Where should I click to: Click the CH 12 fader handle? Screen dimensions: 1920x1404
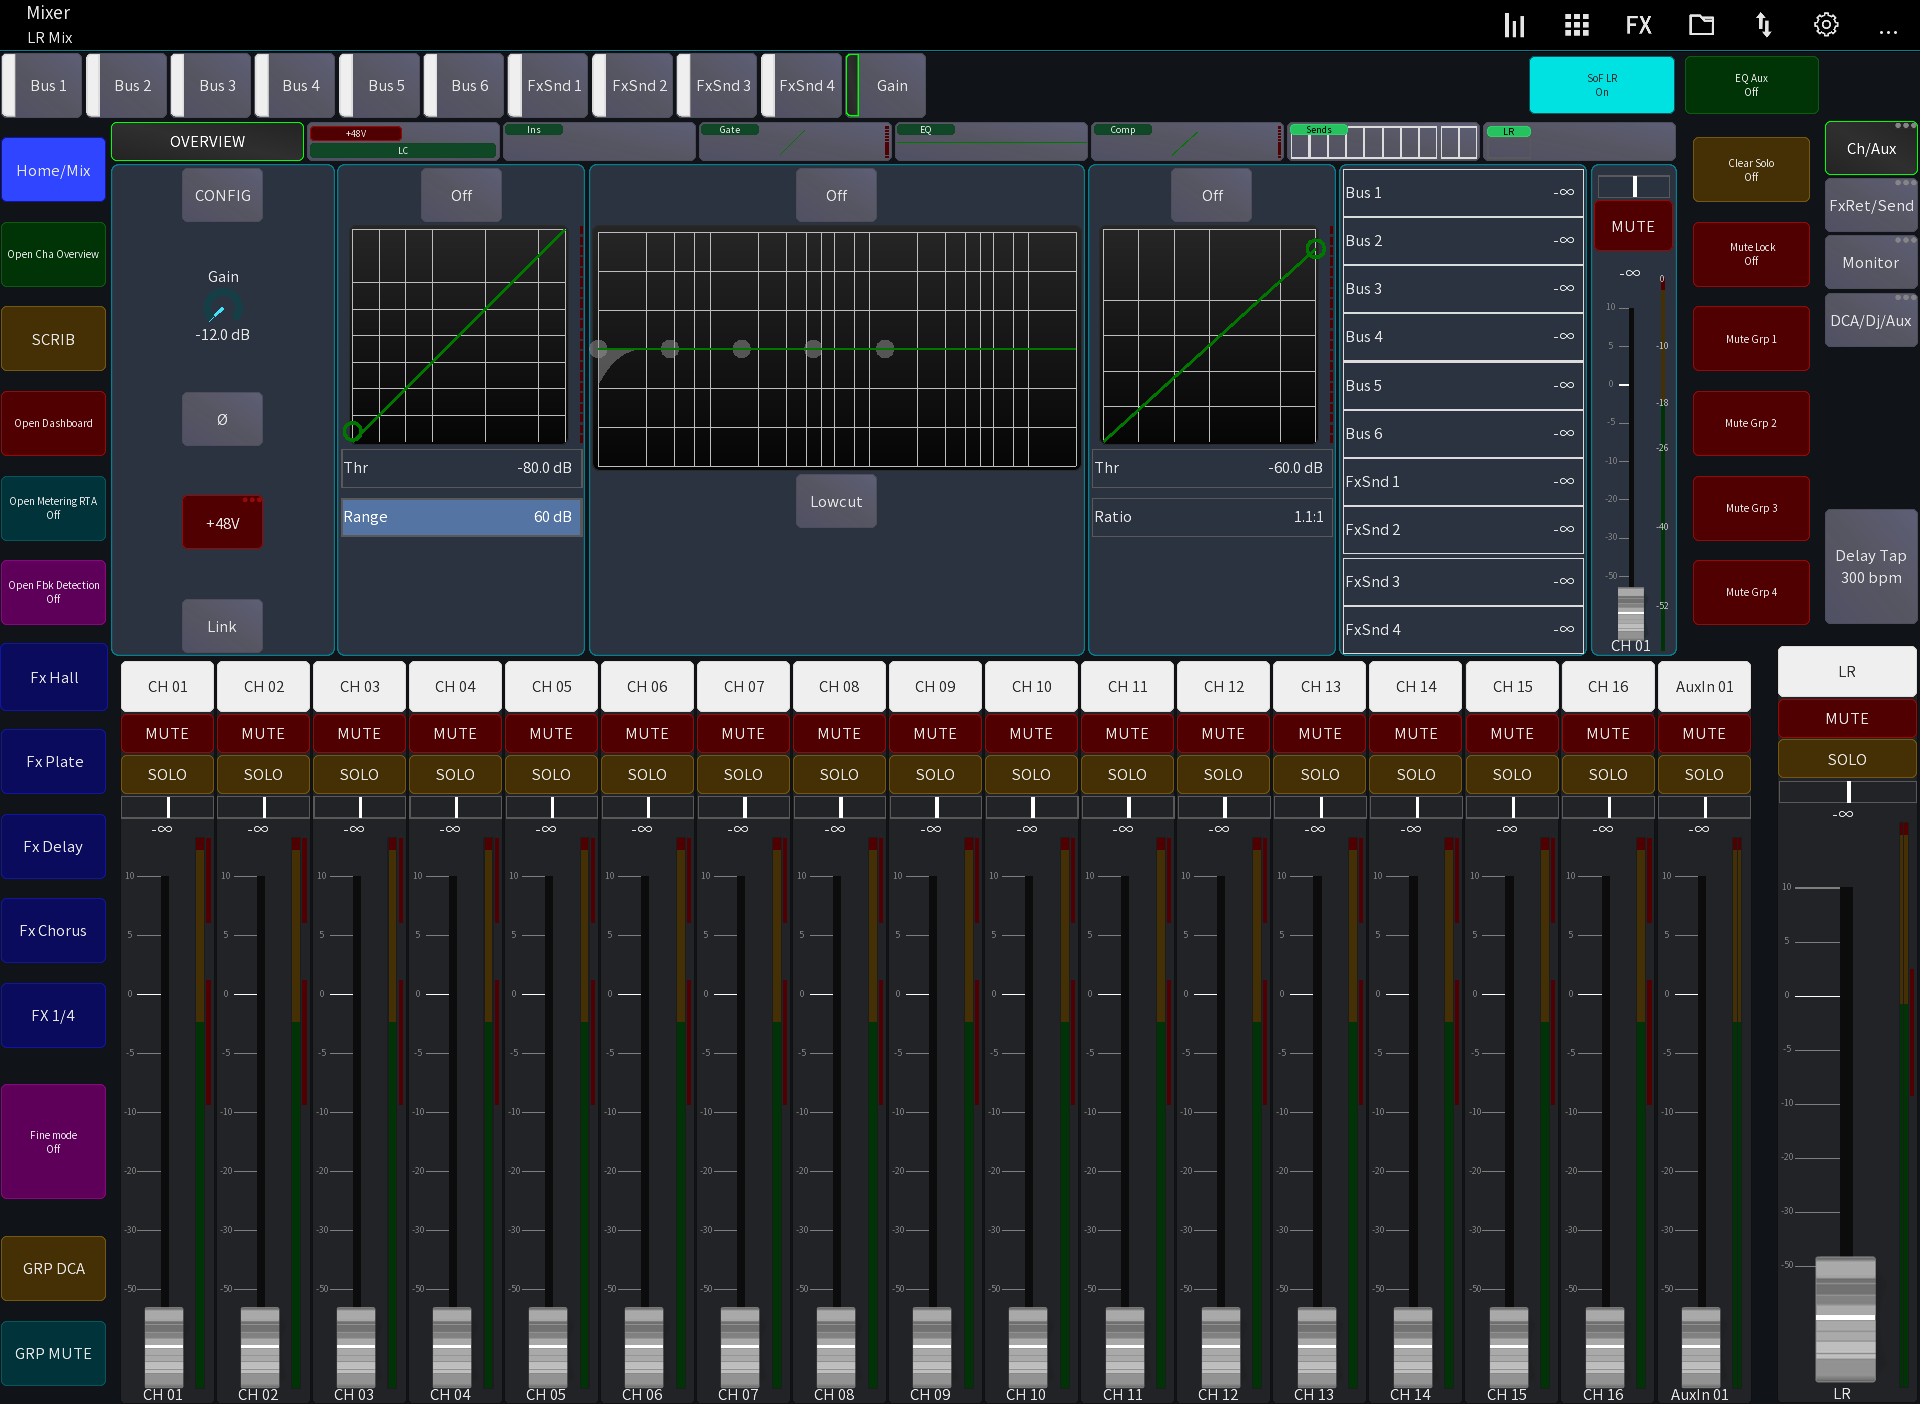tap(1220, 1346)
